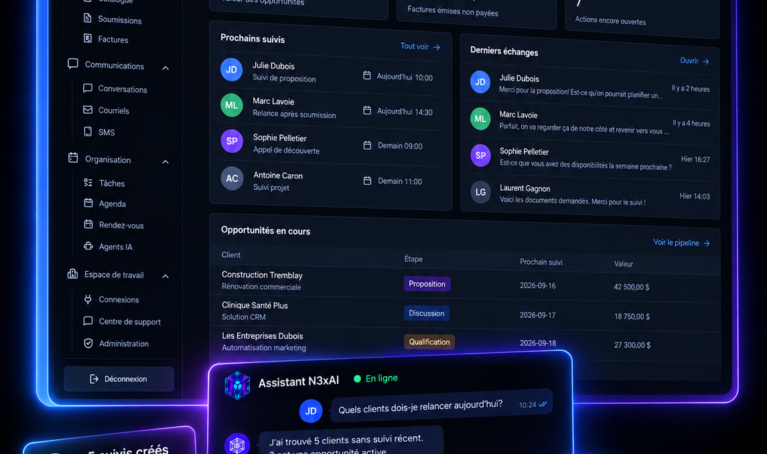Click the SMS phone icon

click(88, 131)
